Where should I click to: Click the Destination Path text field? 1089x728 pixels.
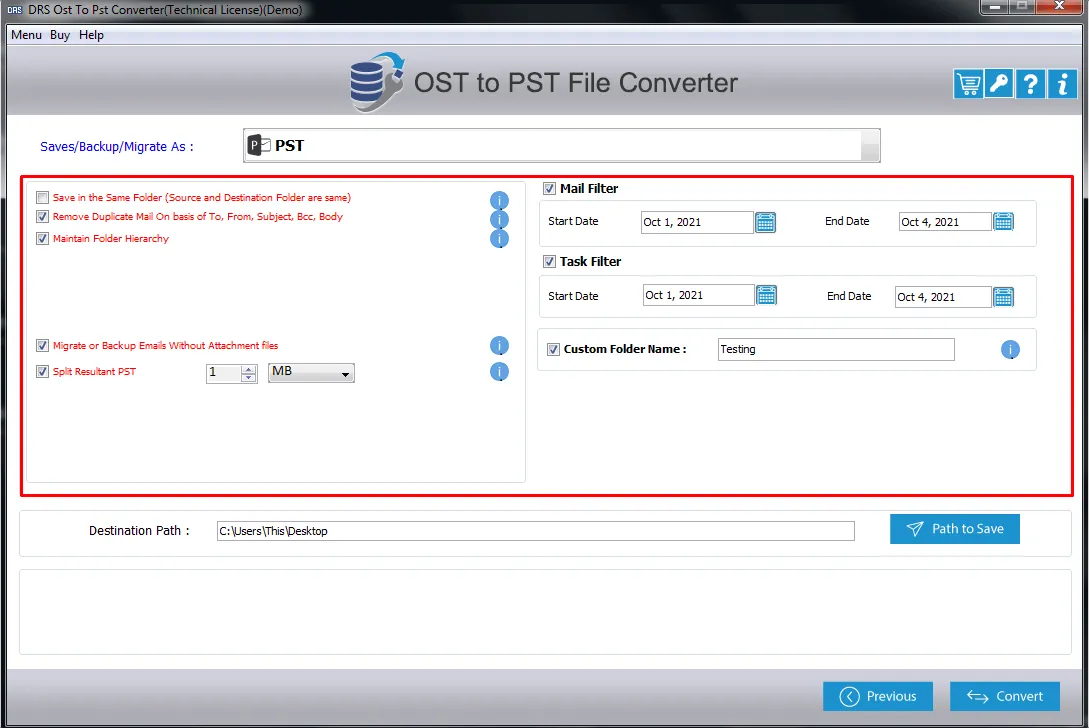click(535, 531)
